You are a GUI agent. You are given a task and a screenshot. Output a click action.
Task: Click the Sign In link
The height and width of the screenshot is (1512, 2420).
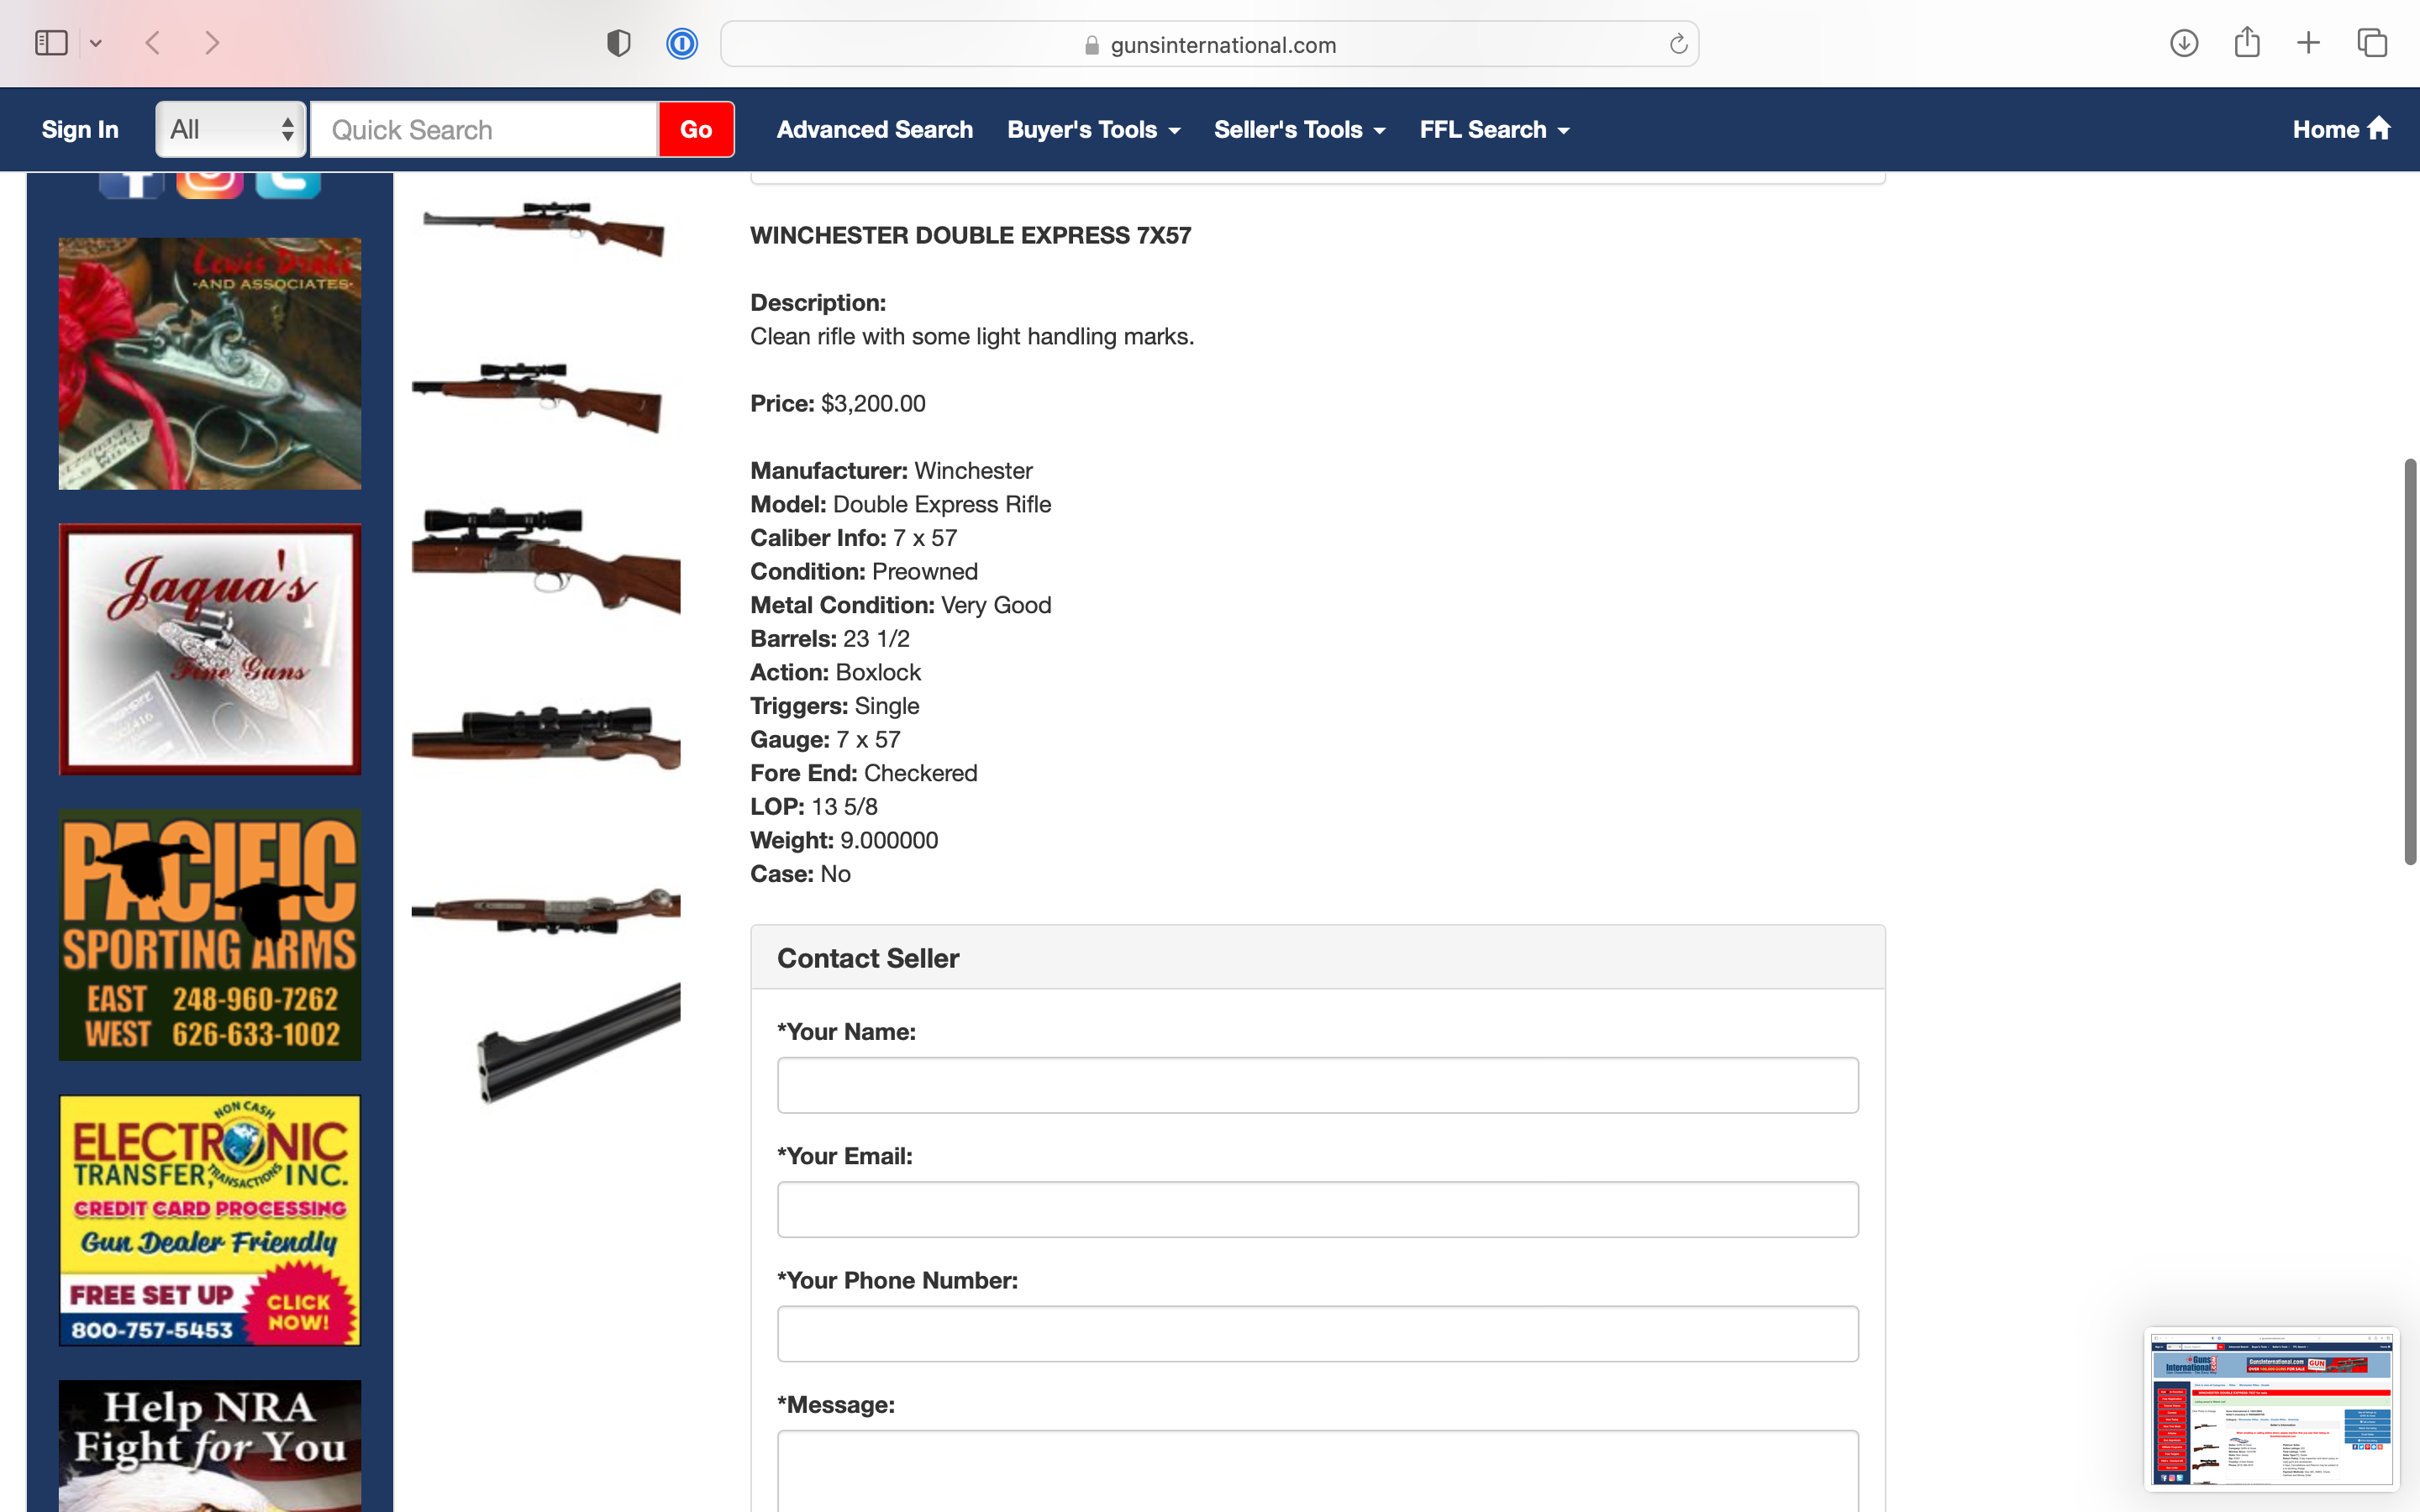[x=80, y=129]
